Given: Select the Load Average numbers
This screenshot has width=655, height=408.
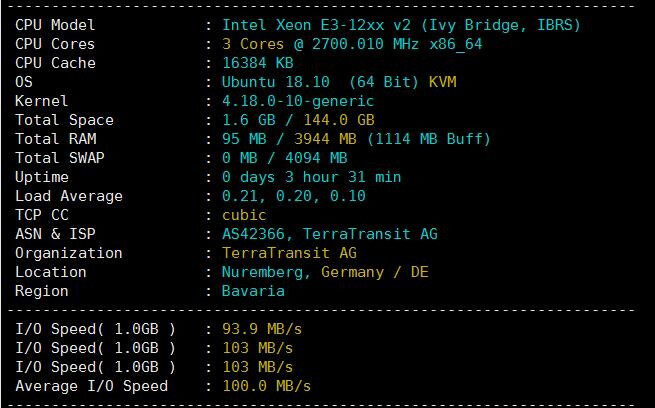Looking at the screenshot, I should click(292, 195).
